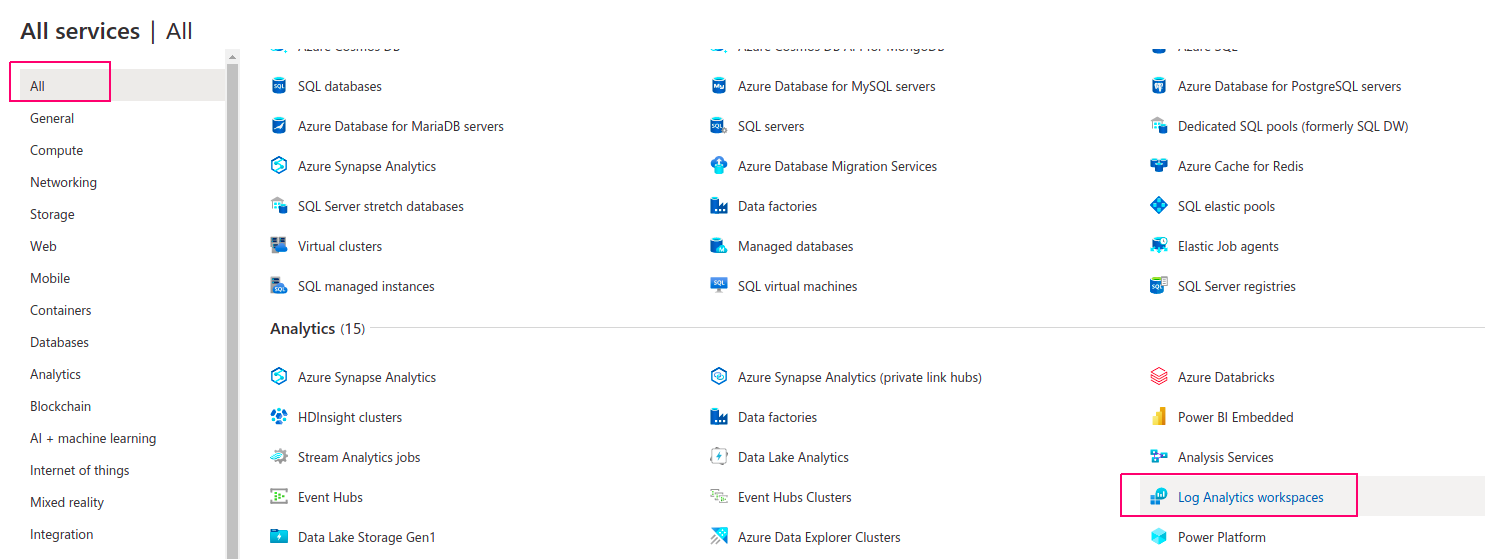Select the SQL servers icon
The width and height of the screenshot is (1485, 559).
(719, 126)
